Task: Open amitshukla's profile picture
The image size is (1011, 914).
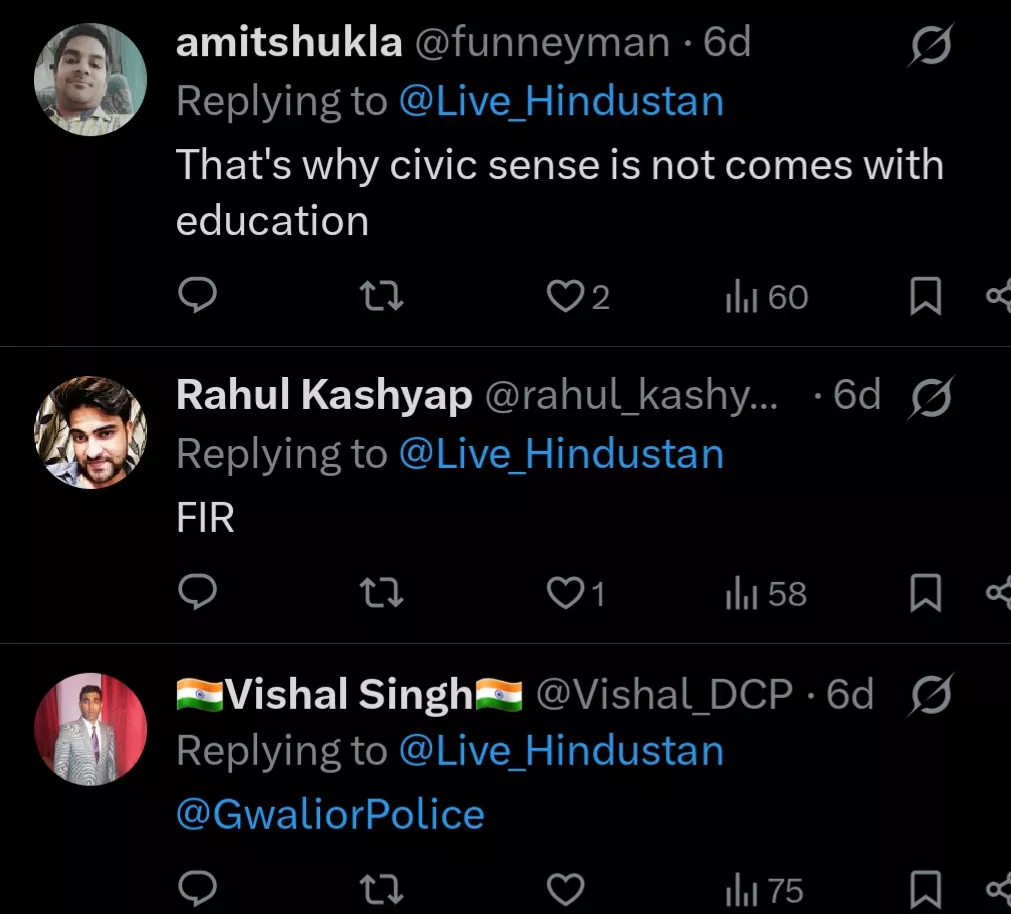Action: pos(91,79)
